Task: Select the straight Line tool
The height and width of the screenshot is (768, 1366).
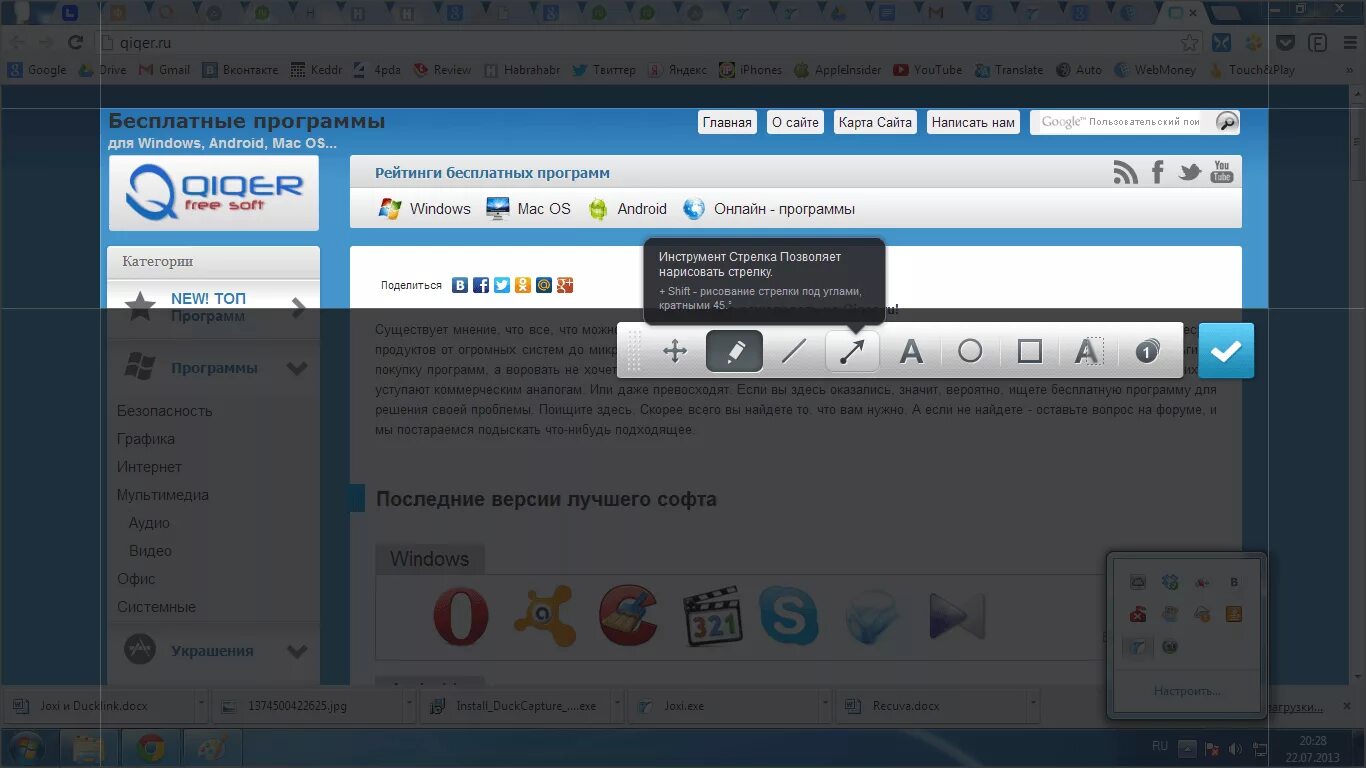Action: point(793,351)
